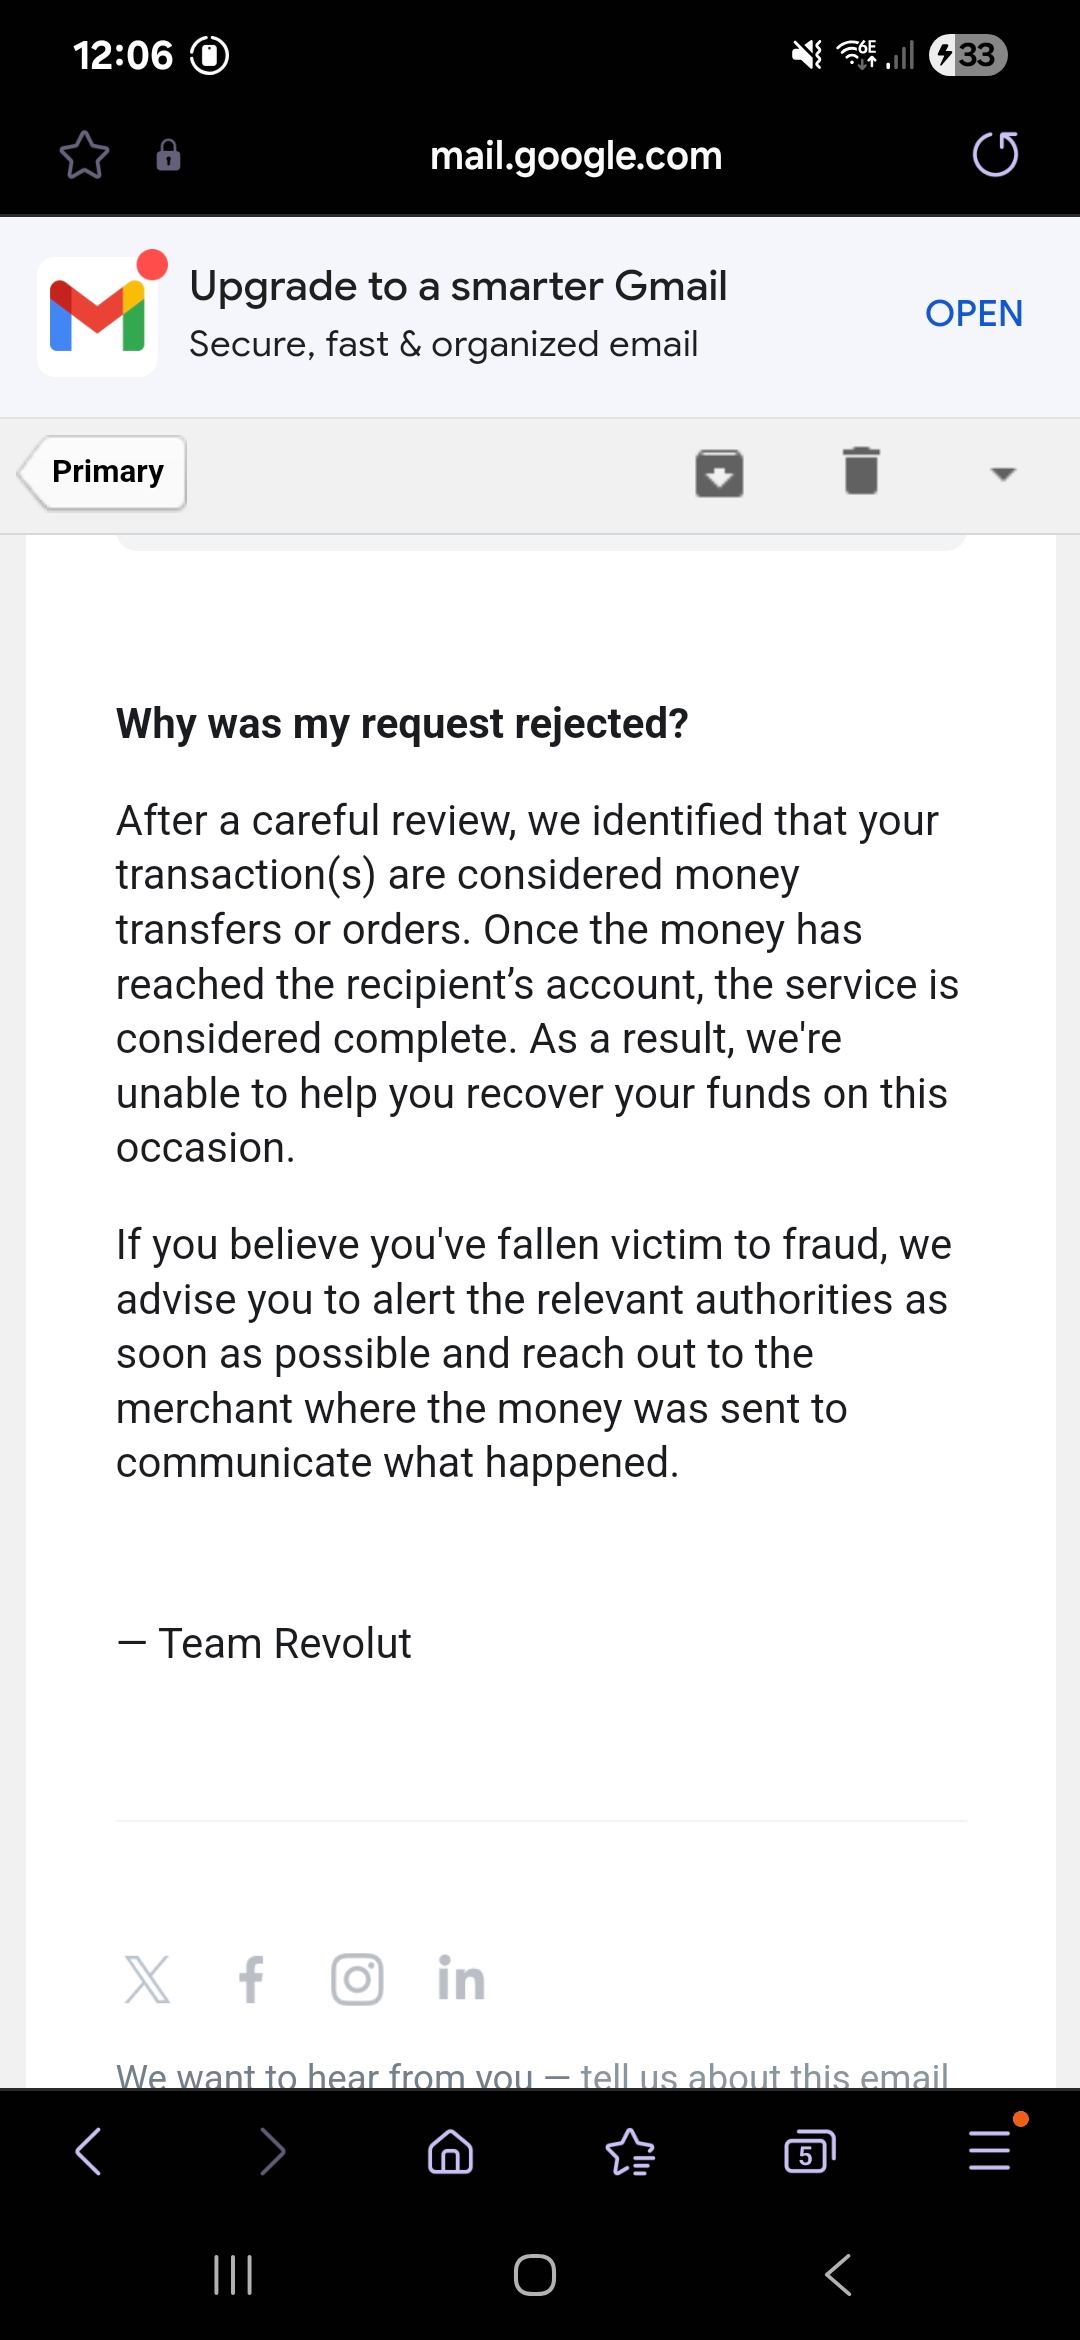This screenshot has height=2340, width=1080.
Task: Open Revolut's X (Twitter) page
Action: point(147,1980)
